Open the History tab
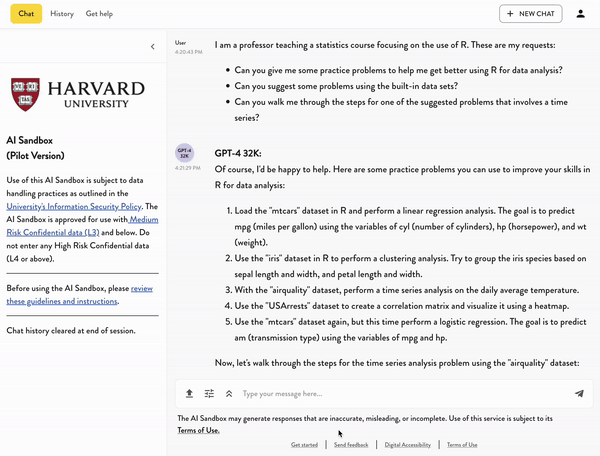 point(62,14)
